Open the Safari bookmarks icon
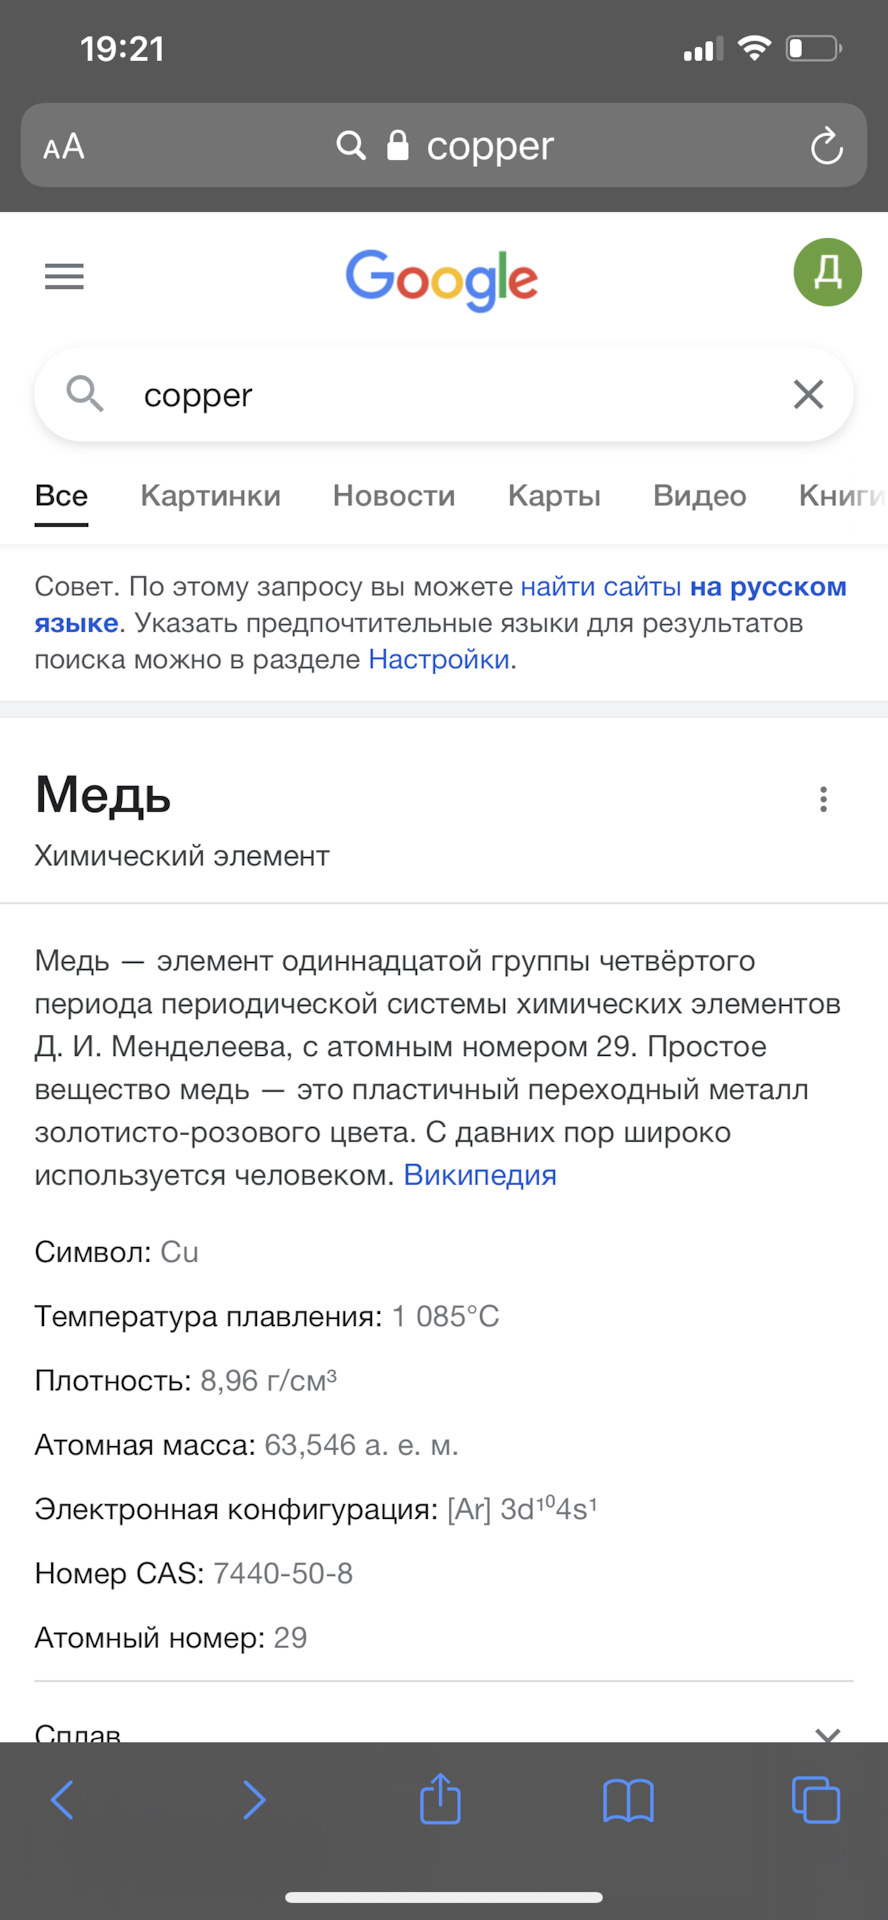 (628, 1800)
